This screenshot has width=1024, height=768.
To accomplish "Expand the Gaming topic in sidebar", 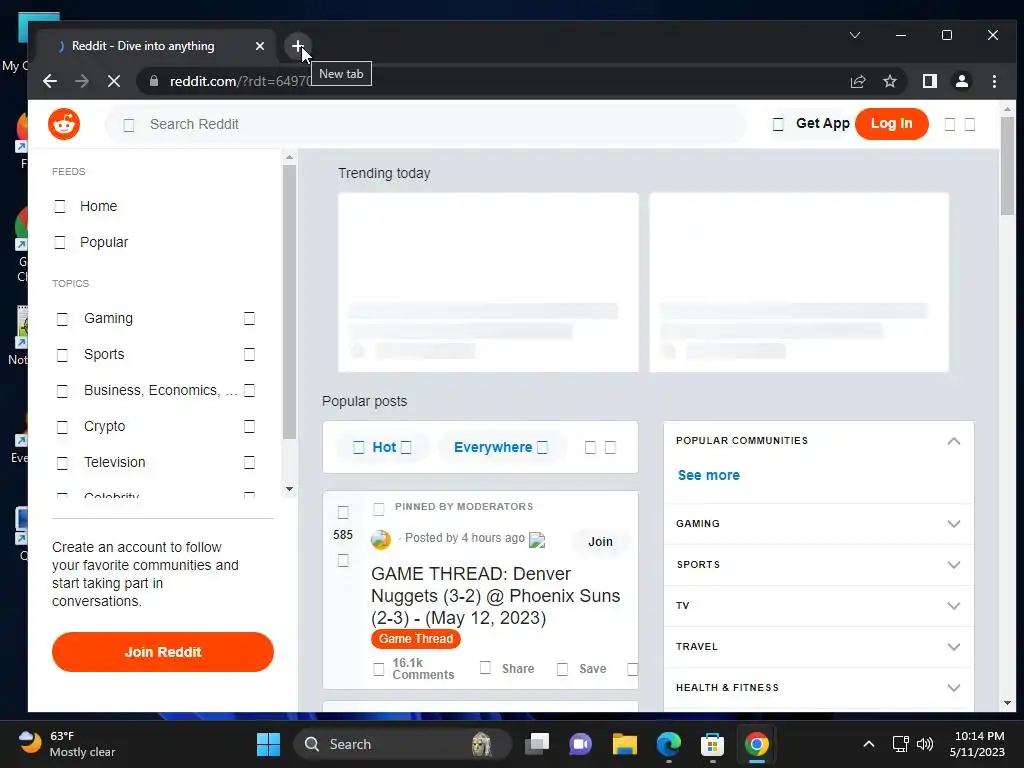I will [249, 318].
